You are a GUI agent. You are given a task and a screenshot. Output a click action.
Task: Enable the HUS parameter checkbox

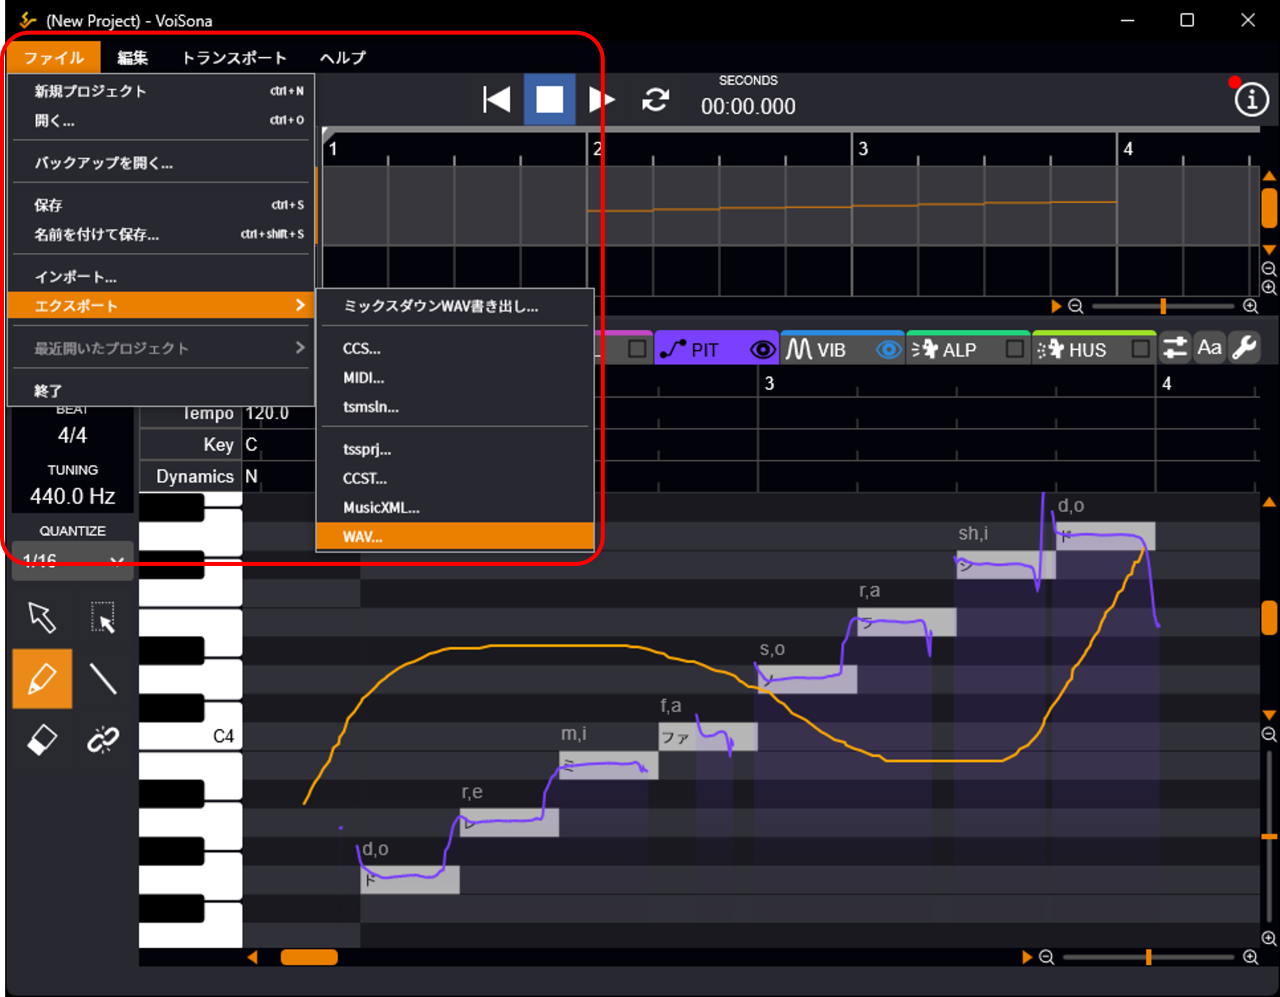[x=1140, y=349]
